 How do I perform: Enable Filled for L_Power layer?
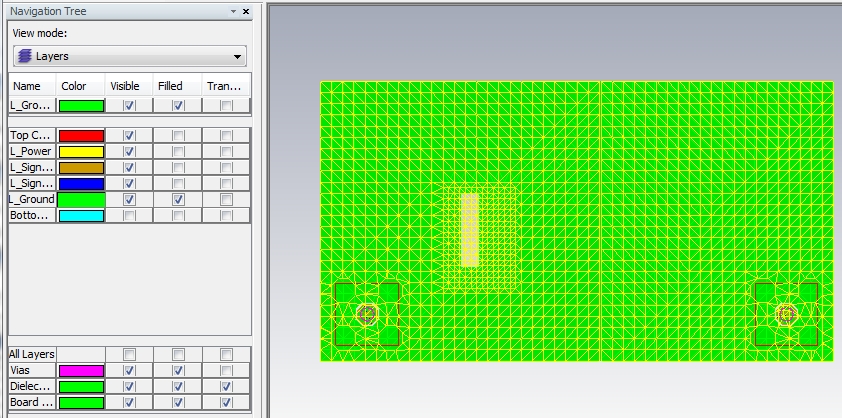(x=178, y=152)
